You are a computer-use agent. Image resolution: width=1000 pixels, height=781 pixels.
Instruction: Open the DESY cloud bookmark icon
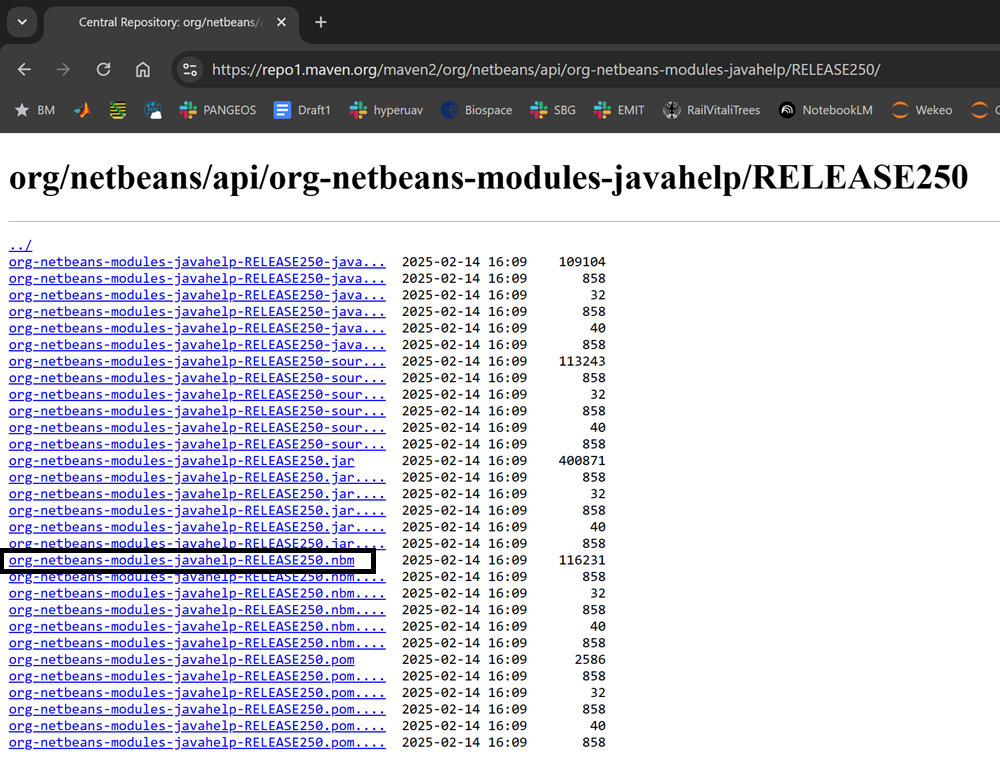pyautogui.click(x=153, y=110)
